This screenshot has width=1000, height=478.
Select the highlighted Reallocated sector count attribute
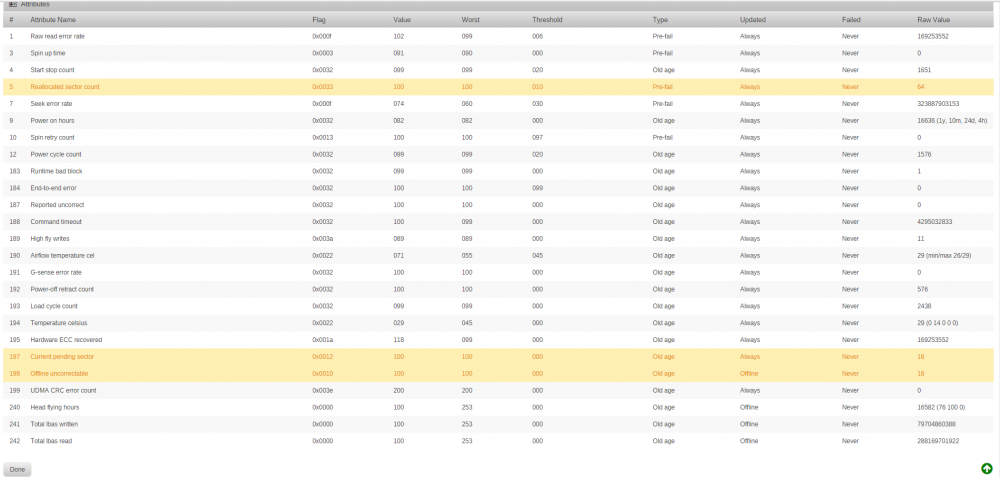(x=65, y=87)
